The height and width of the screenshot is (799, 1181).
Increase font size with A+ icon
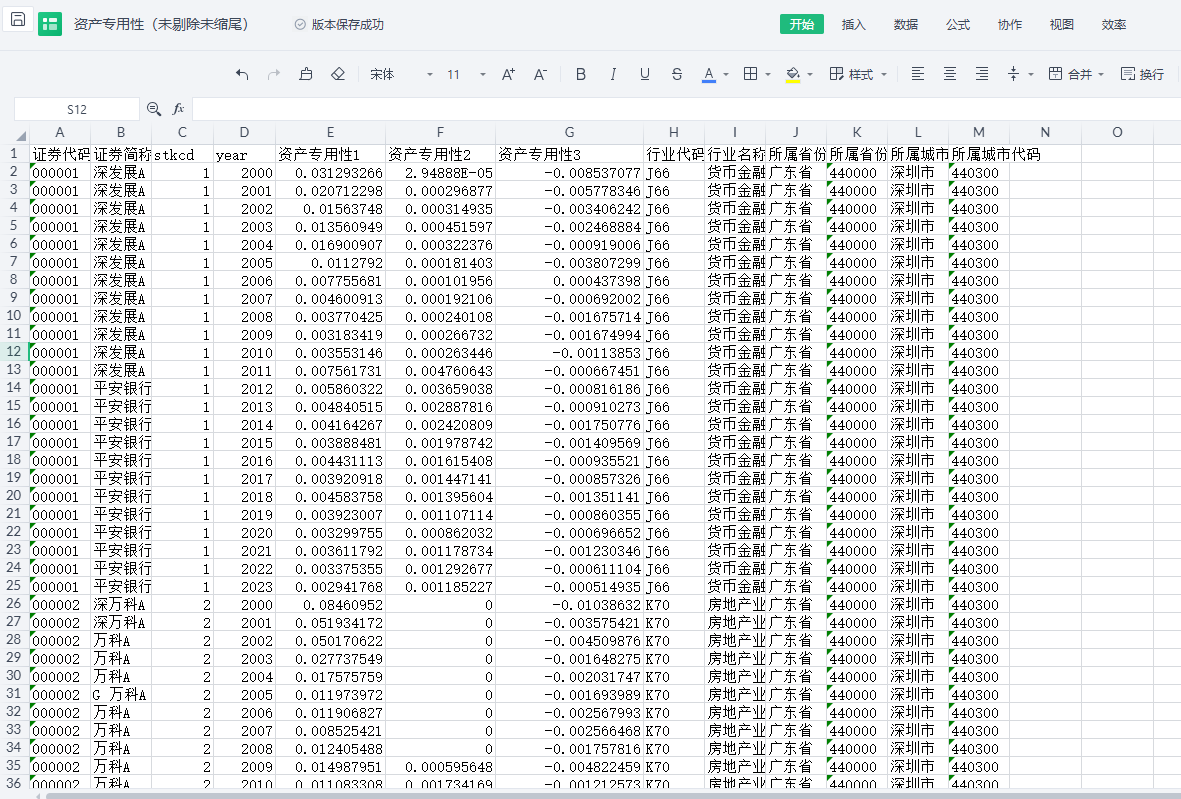click(x=508, y=75)
